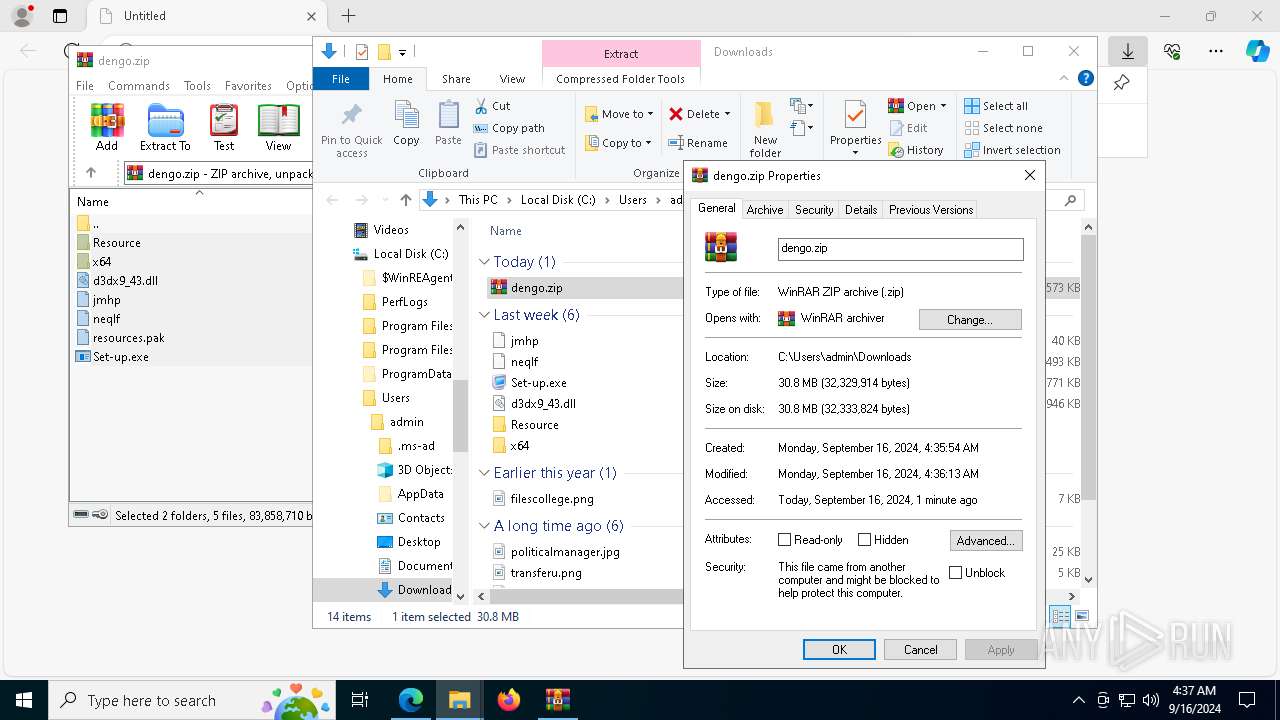Click the Rename ribbon command

698,143
